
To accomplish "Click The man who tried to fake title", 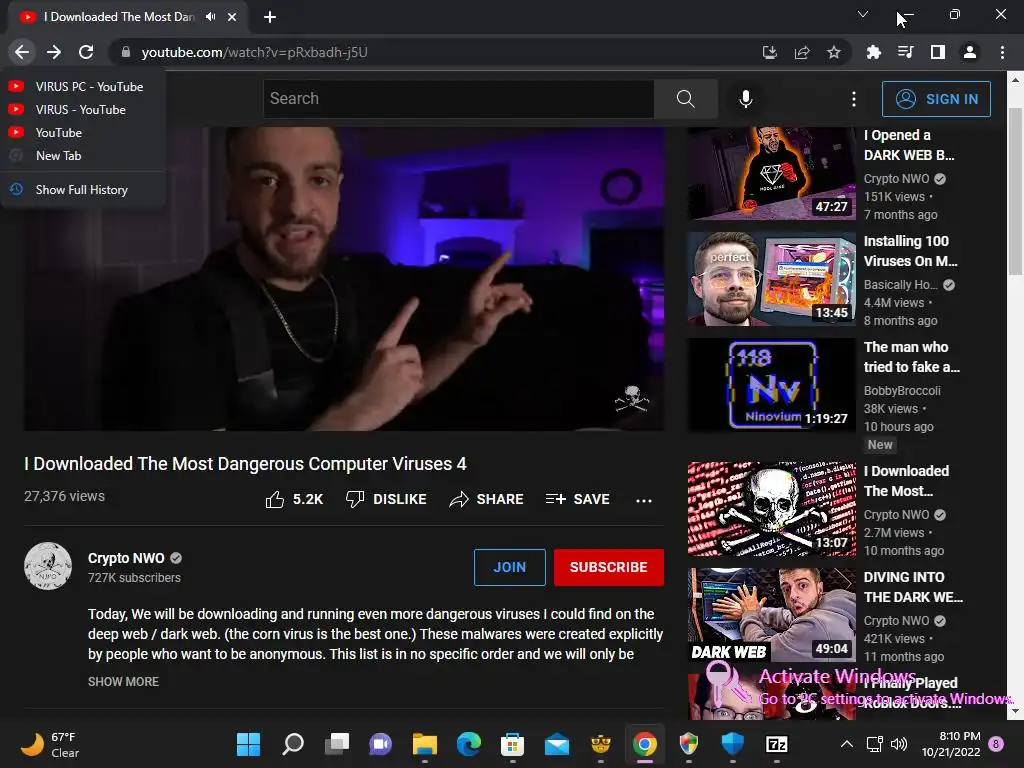I will click(912, 357).
